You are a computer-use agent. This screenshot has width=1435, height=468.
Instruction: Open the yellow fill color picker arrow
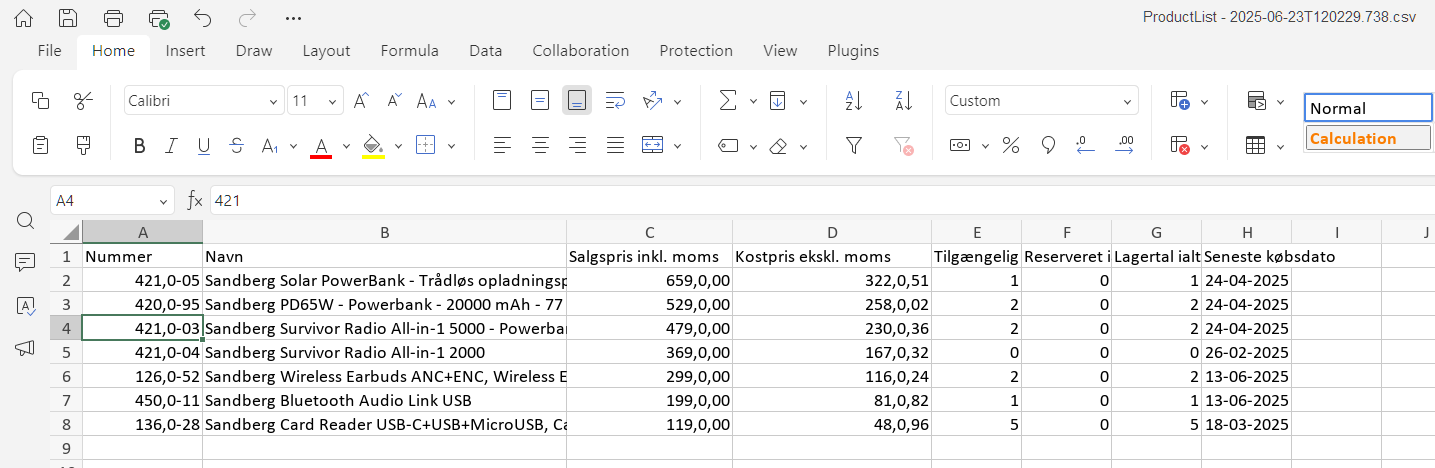coord(398,146)
